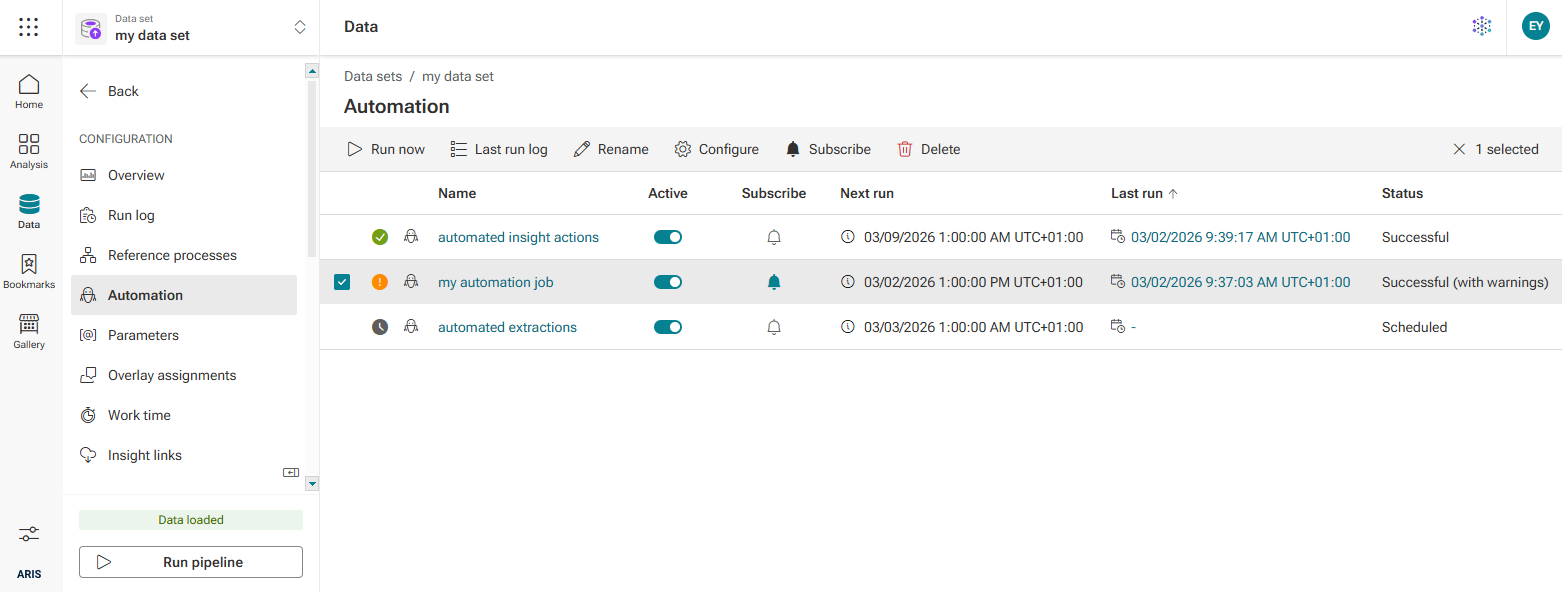Uncheck the my automation job row checkbox

coord(342,282)
